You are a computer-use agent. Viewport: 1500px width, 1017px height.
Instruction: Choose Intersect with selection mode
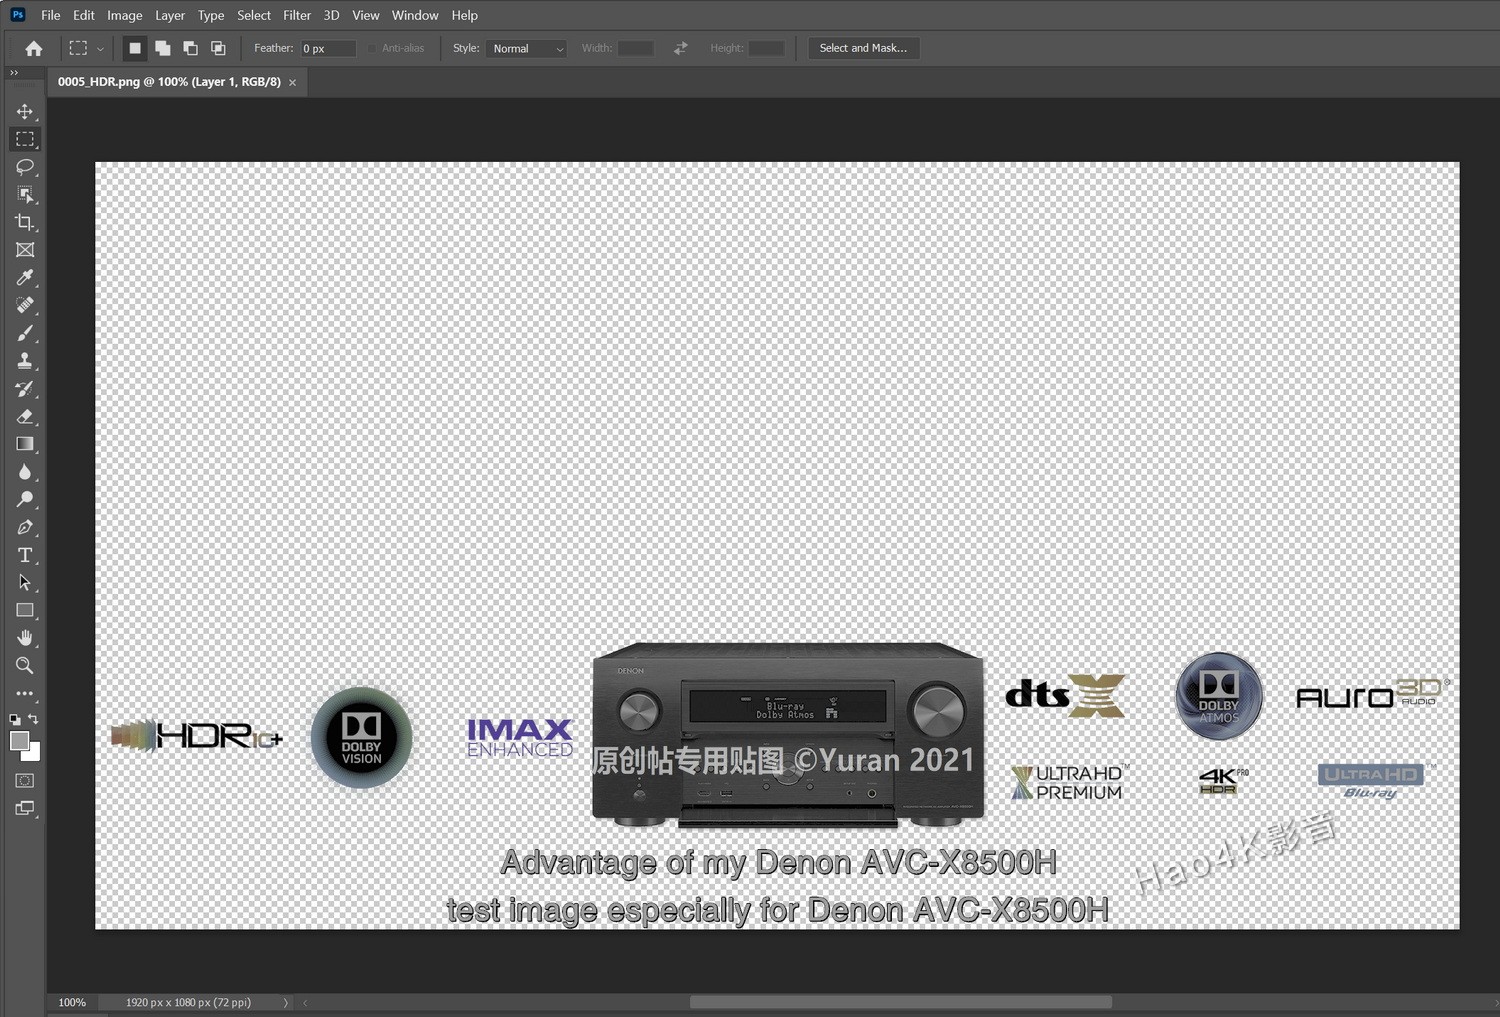pyautogui.click(x=218, y=48)
